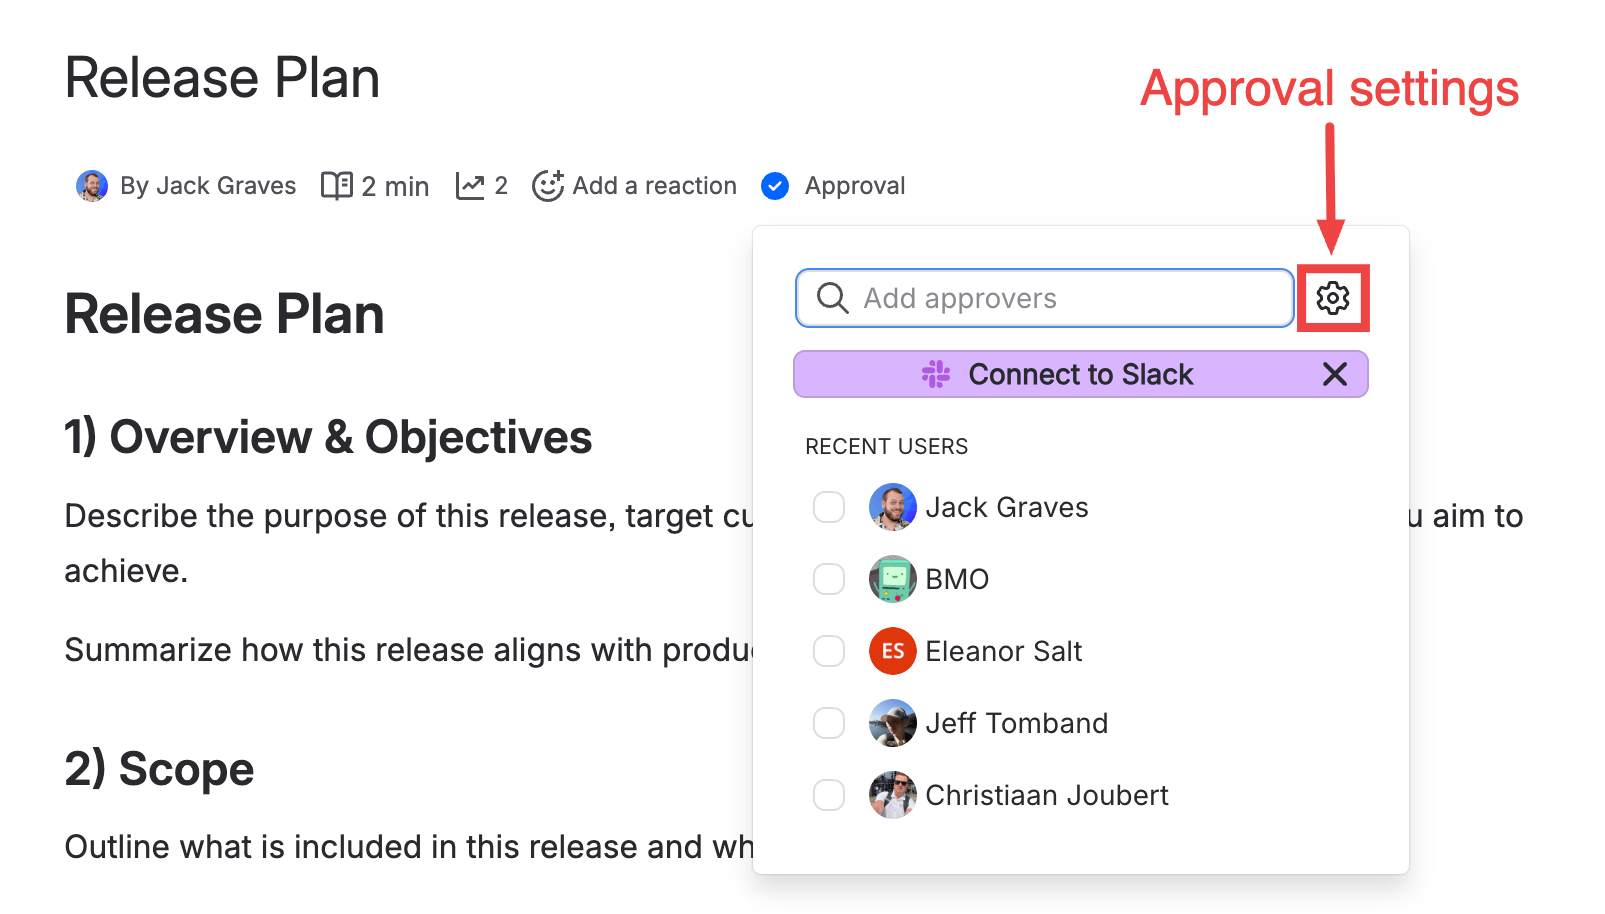Enable the Jeff Tomband checkbox
Viewport: 1605px width, 914px height.
(x=829, y=723)
